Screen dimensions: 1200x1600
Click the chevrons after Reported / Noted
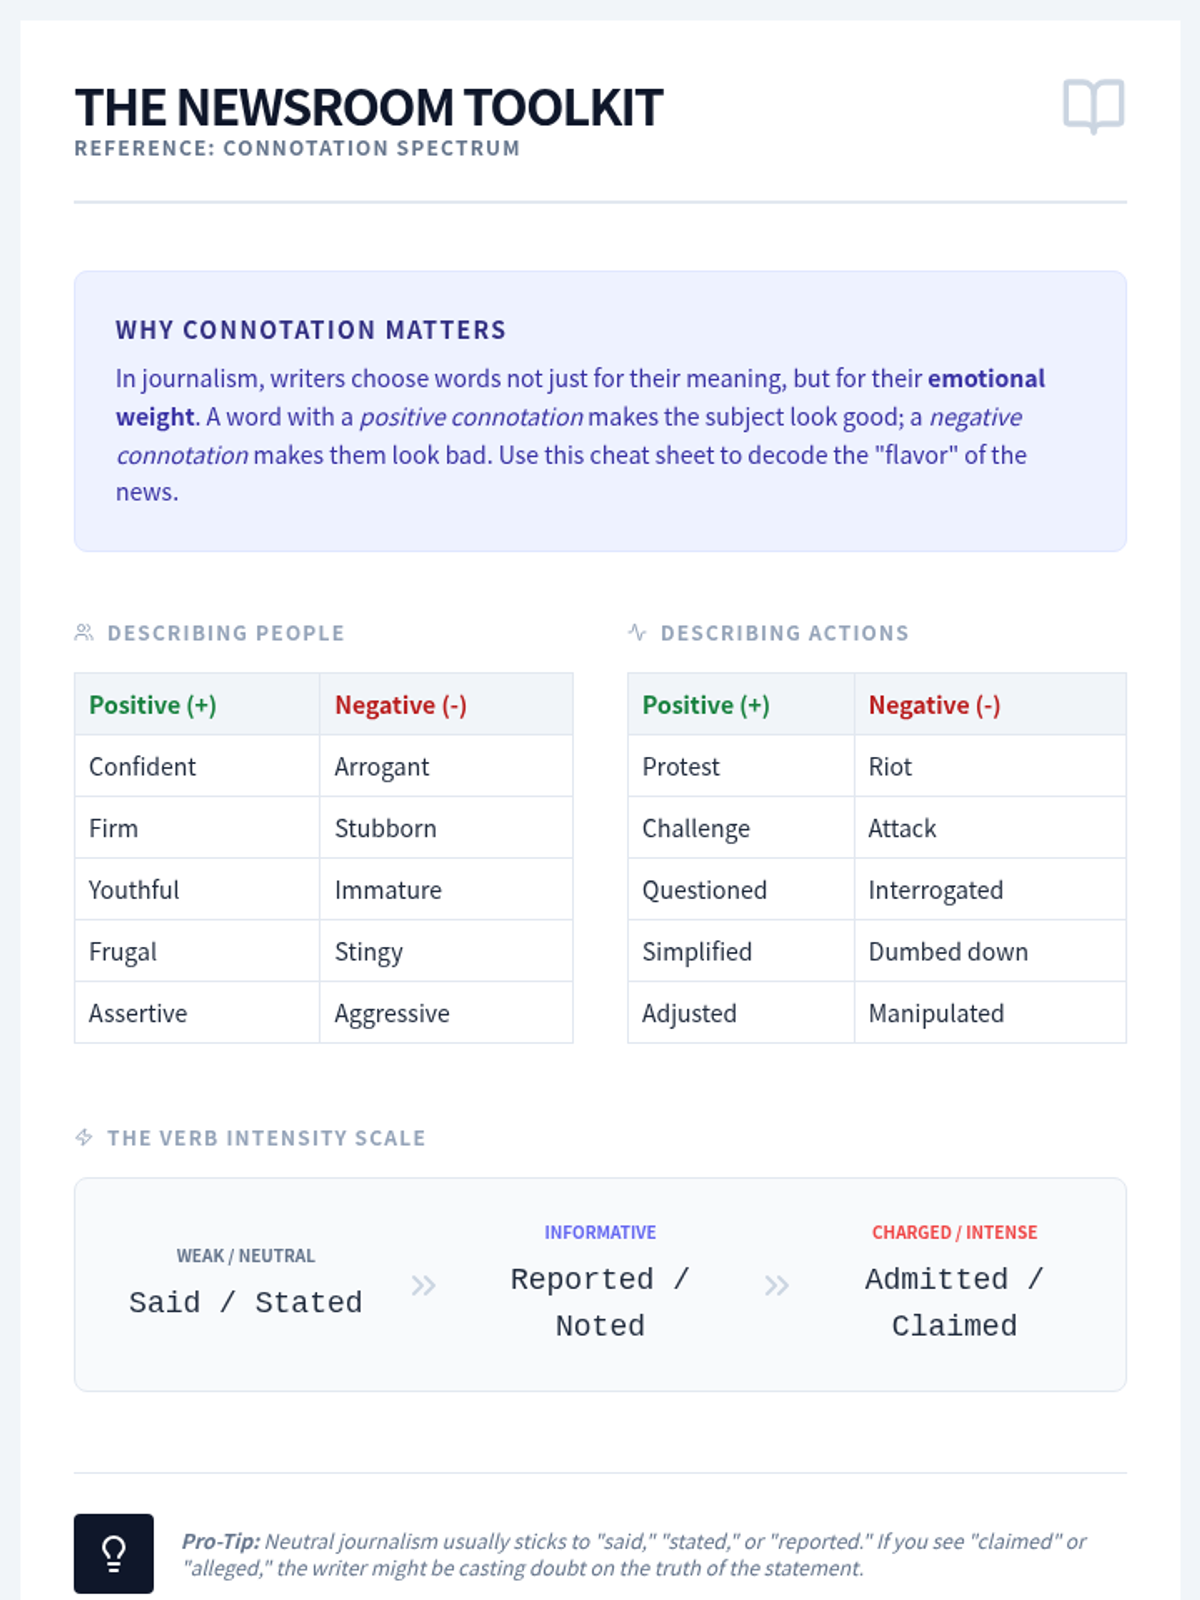pos(776,1285)
